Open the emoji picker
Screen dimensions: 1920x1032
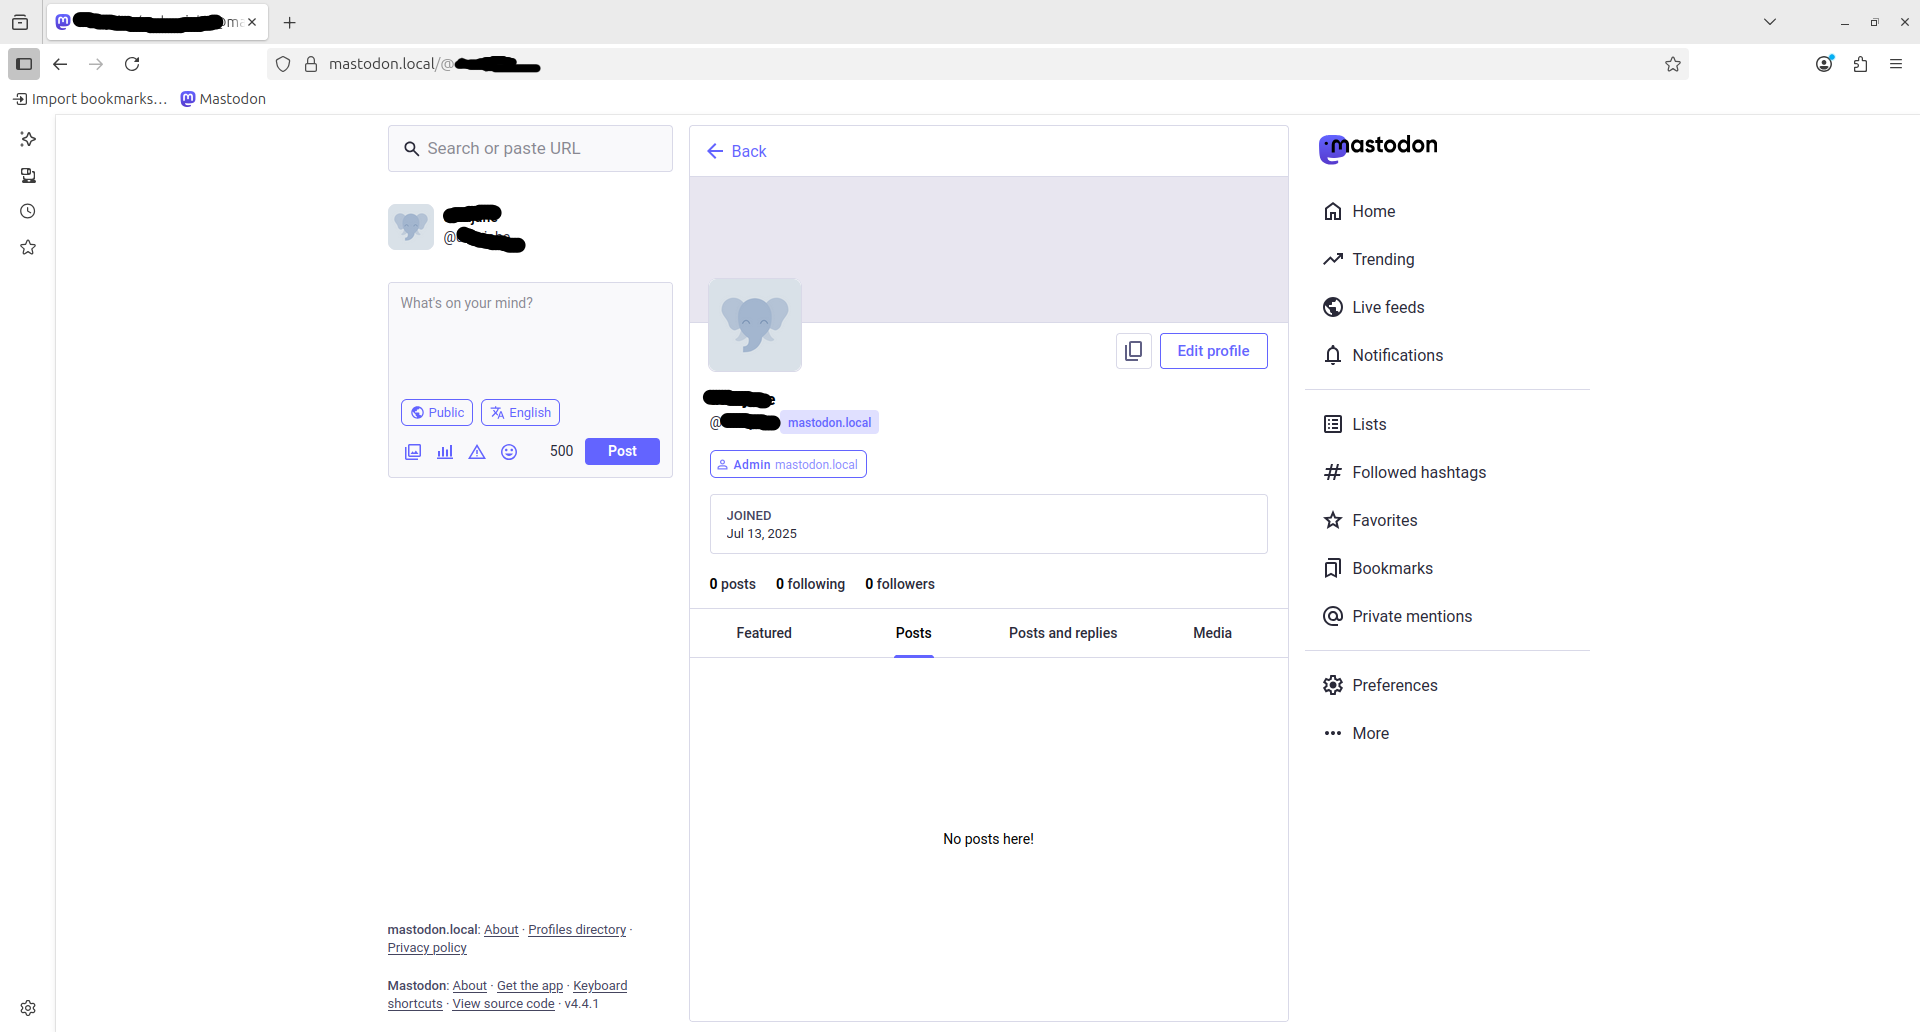[x=509, y=452]
